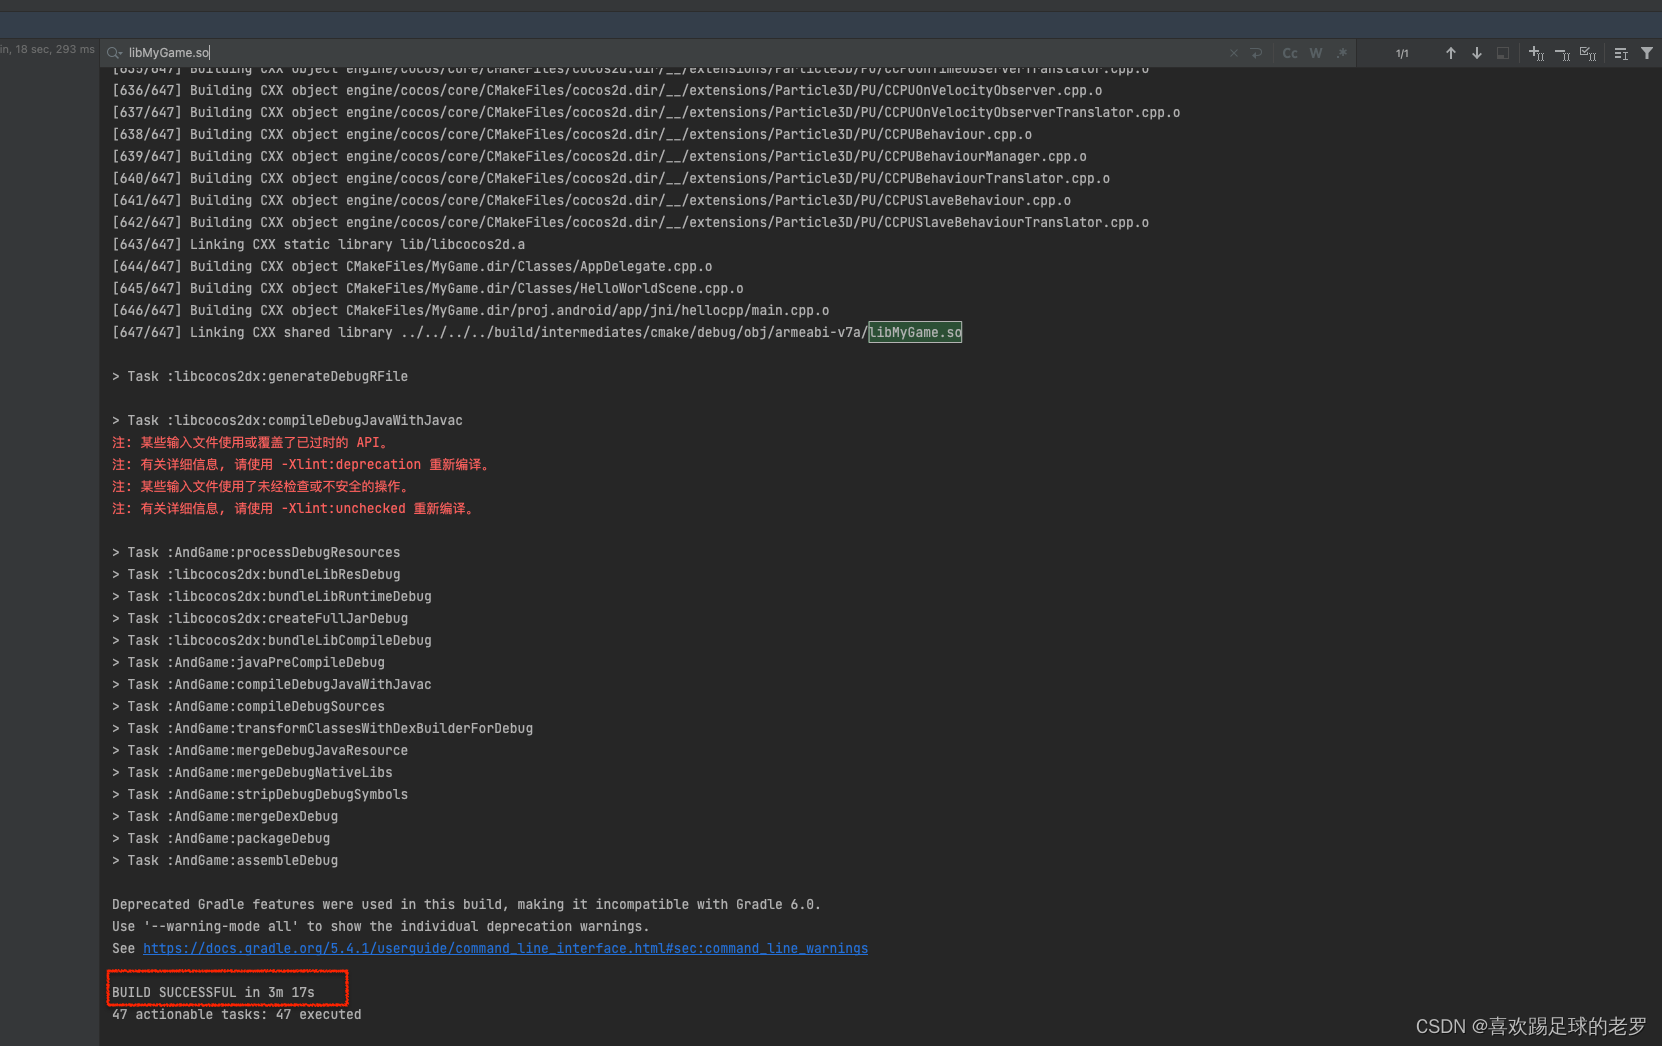This screenshot has width=1662, height=1046.
Task: Toggle Regex (.*) search option
Action: point(1342,53)
